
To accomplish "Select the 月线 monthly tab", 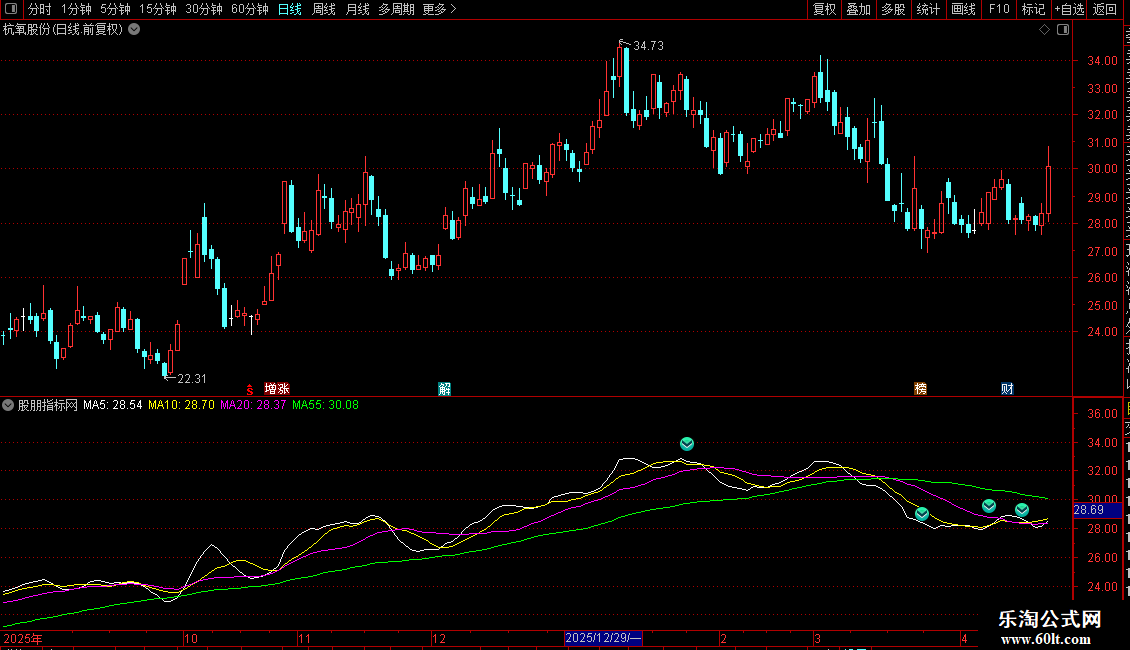I will point(357,9).
